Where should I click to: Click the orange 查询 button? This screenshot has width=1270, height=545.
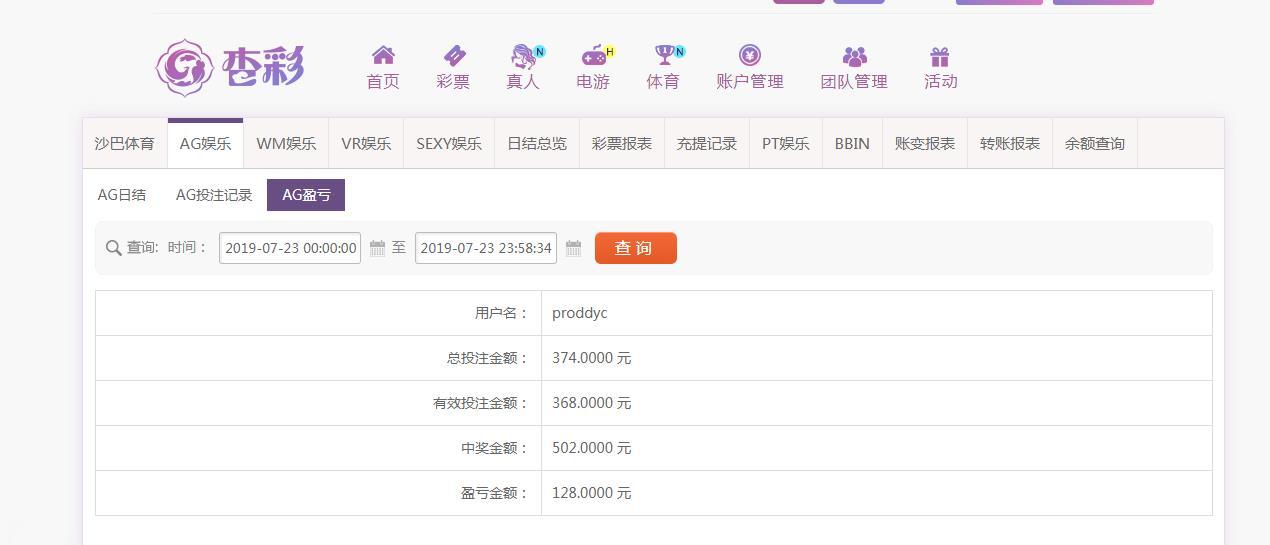(x=636, y=248)
